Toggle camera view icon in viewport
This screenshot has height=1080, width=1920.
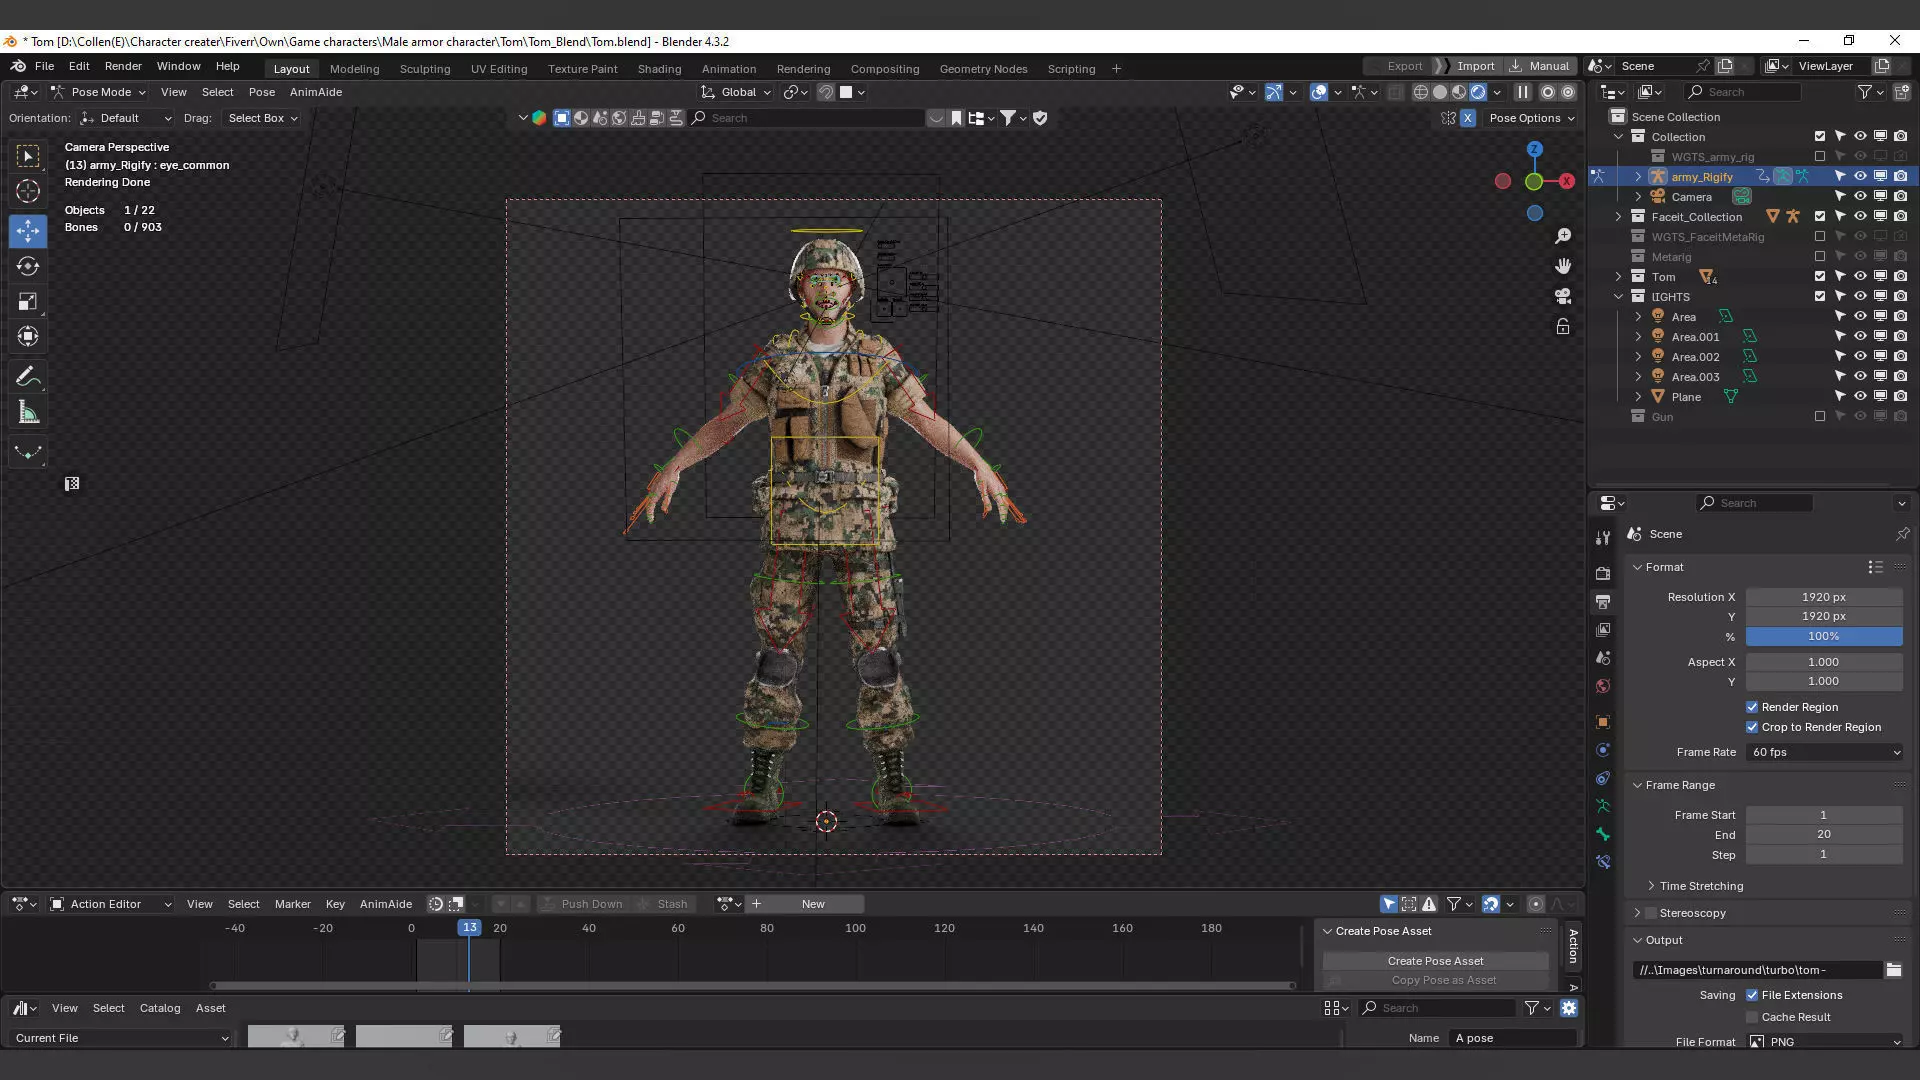(1563, 296)
